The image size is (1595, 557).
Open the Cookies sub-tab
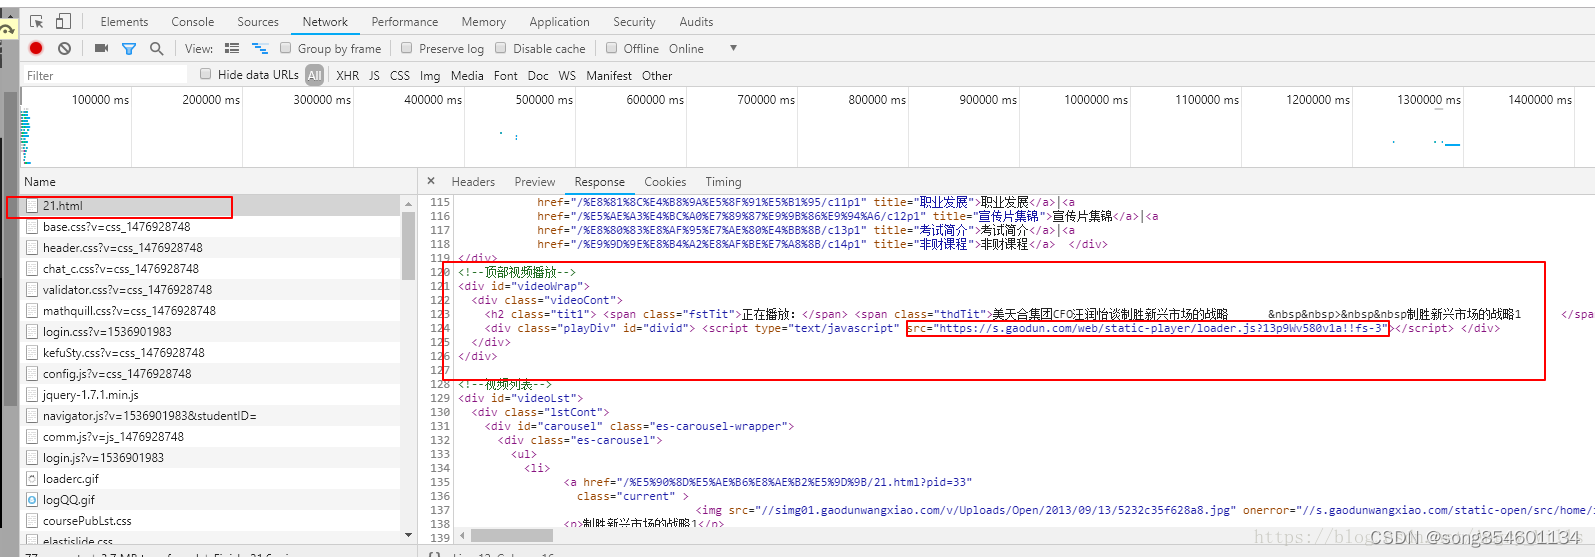coord(665,181)
